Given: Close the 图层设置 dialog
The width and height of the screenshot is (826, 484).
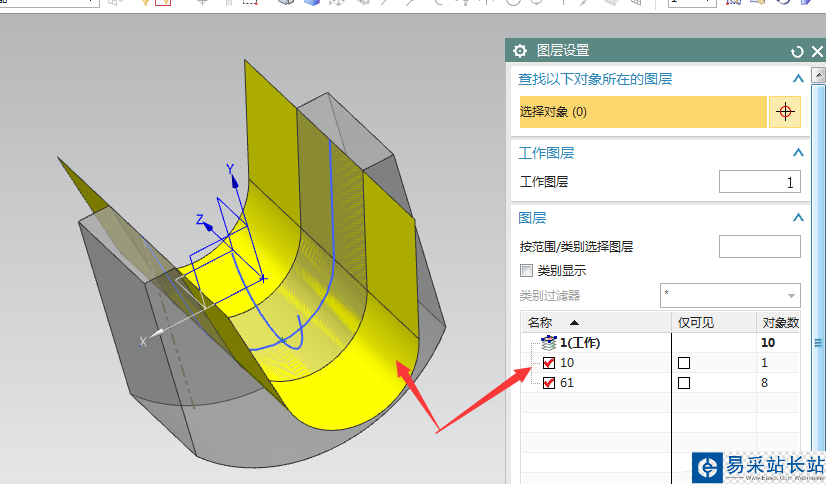Looking at the screenshot, I should pos(817,51).
